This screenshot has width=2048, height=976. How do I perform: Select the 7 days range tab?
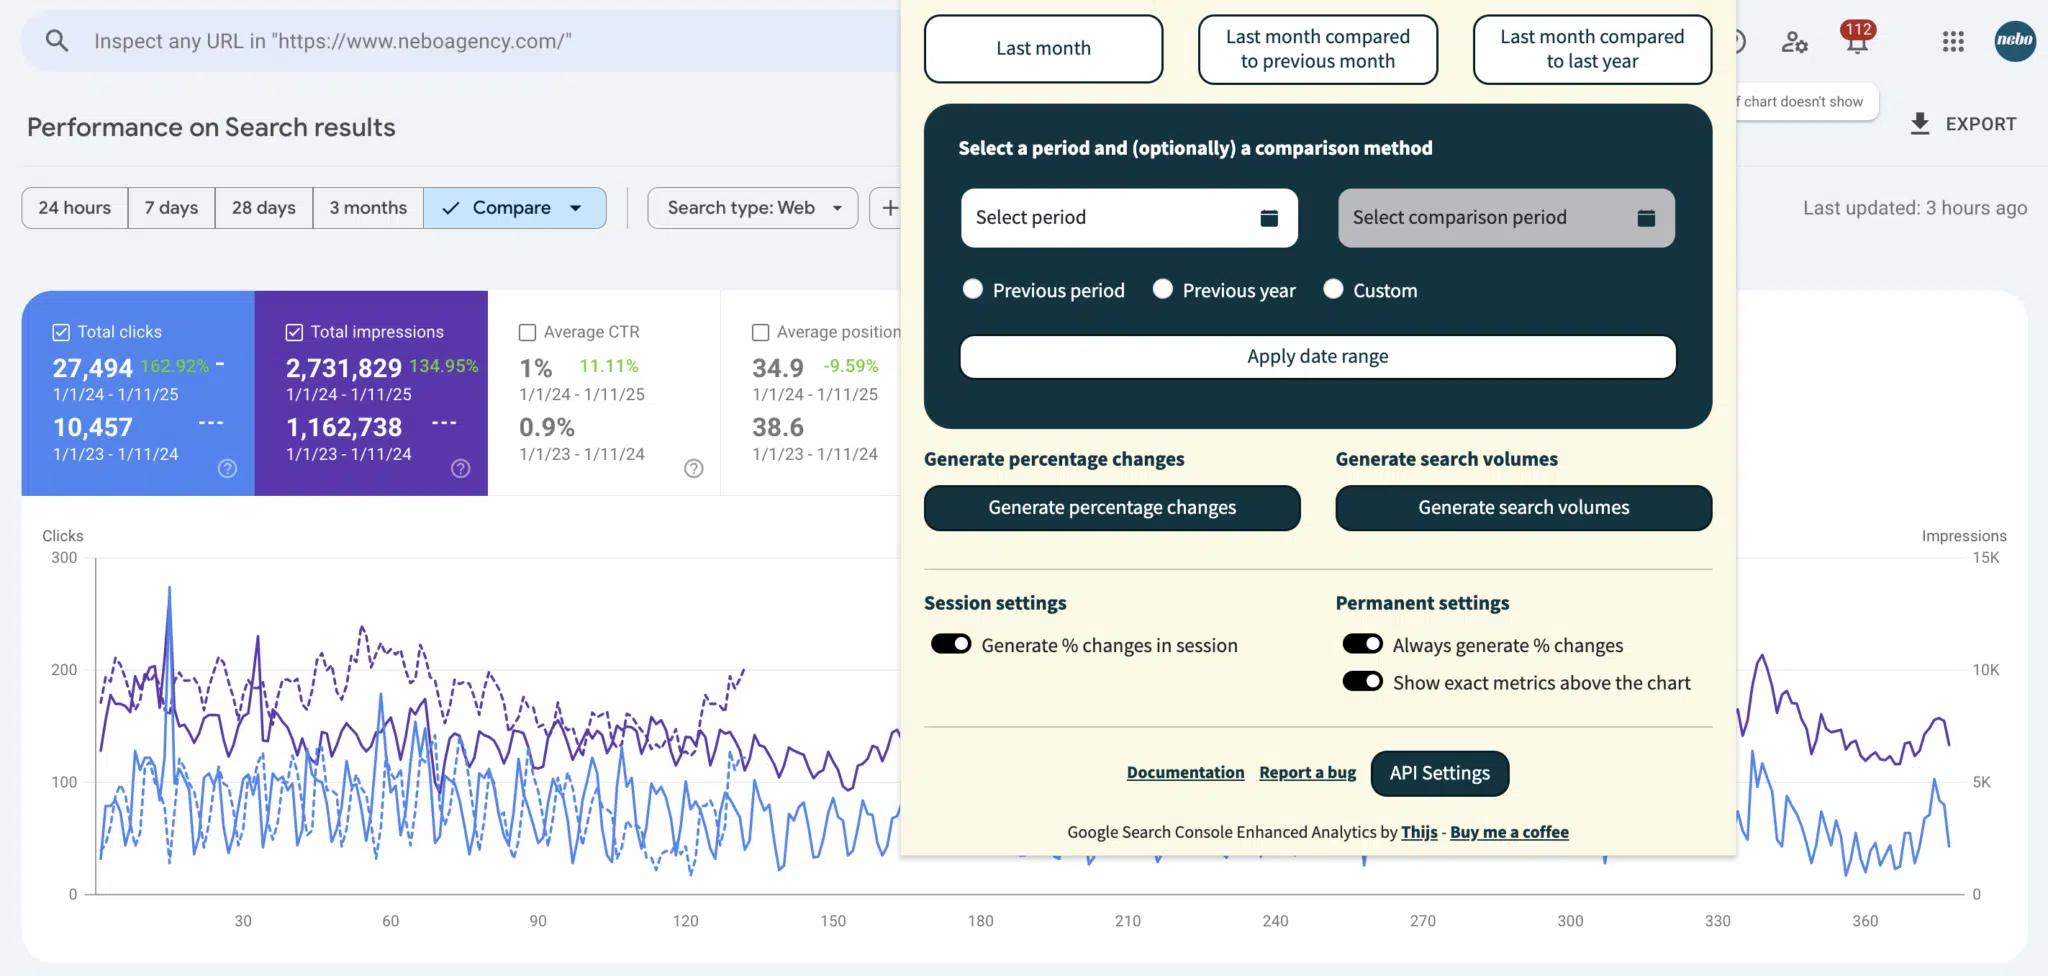tap(171, 208)
